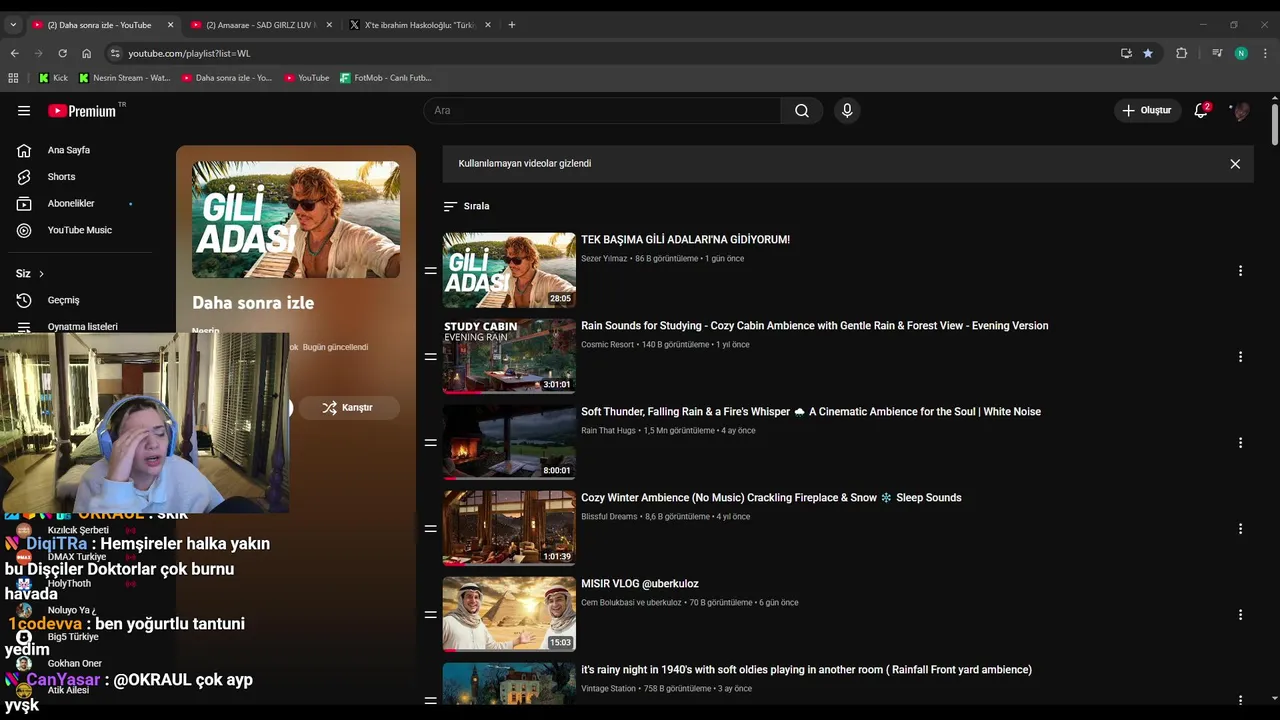The height and width of the screenshot is (720, 1280).
Task: Click the site info icon beside the URL
Action: click(115, 53)
